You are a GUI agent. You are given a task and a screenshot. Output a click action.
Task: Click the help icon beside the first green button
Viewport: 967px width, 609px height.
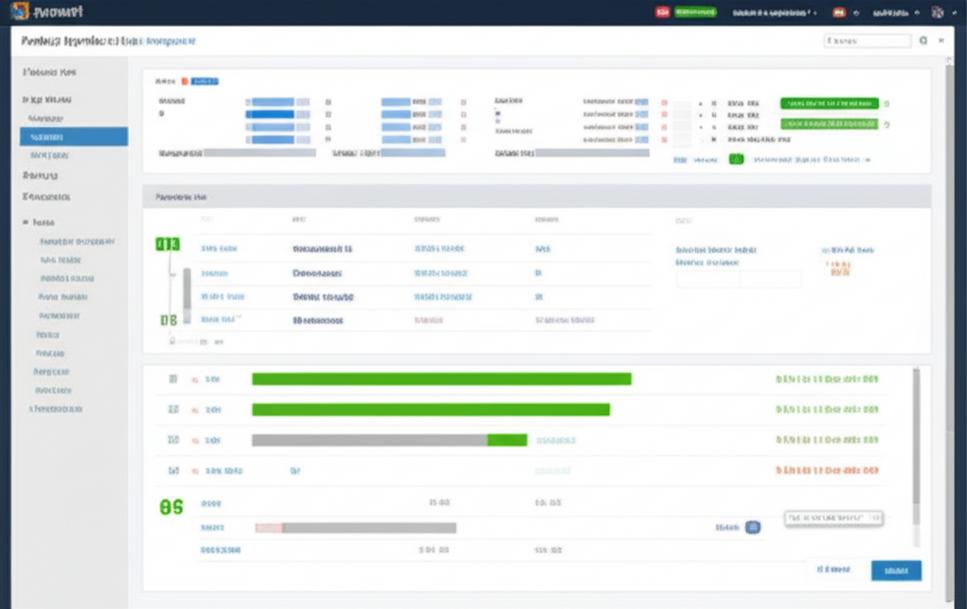point(887,103)
